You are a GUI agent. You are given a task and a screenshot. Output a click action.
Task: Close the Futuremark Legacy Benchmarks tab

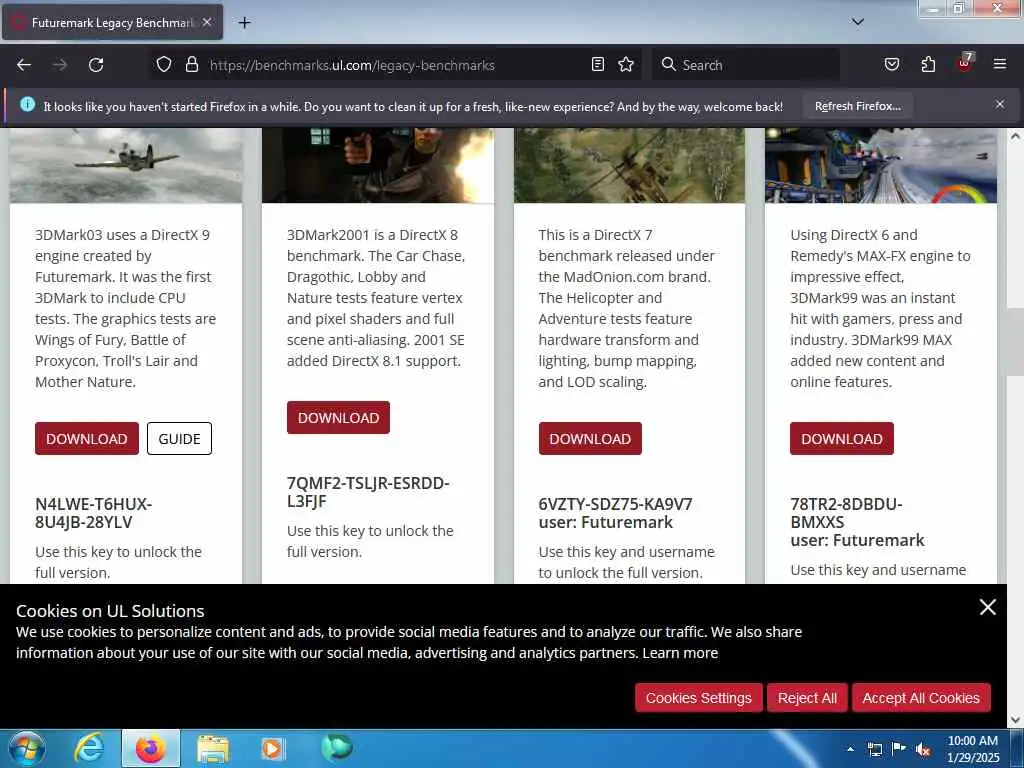(206, 22)
